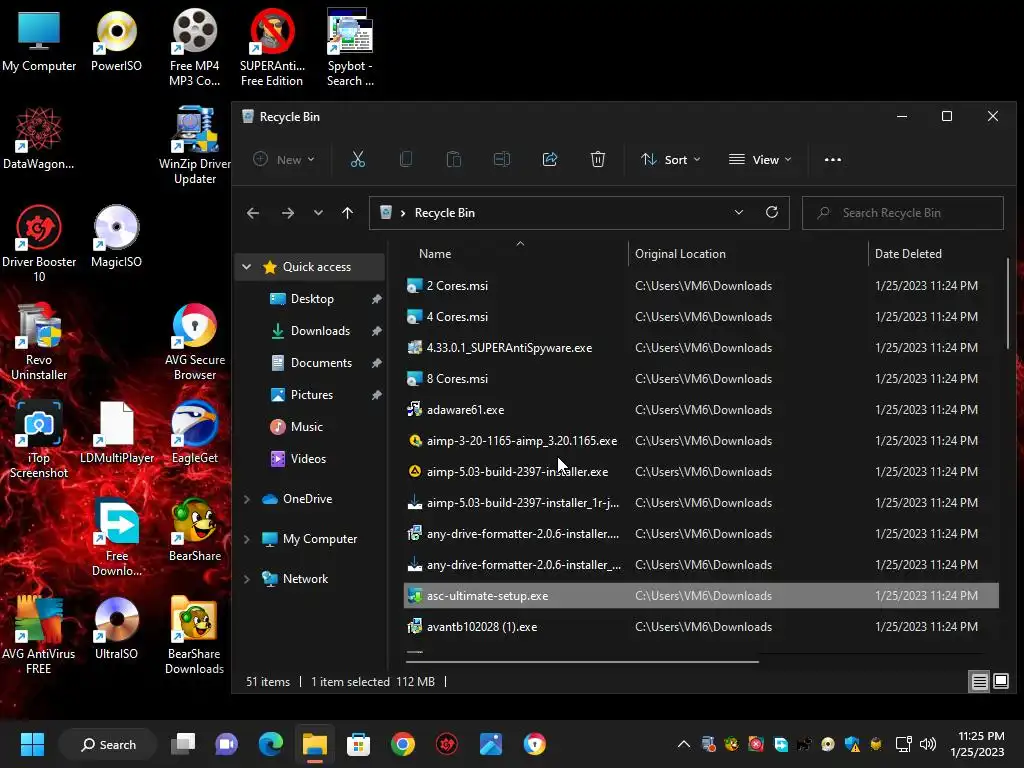Select SUPERAntiSpyware Free Edition desktop icon

tap(272, 48)
